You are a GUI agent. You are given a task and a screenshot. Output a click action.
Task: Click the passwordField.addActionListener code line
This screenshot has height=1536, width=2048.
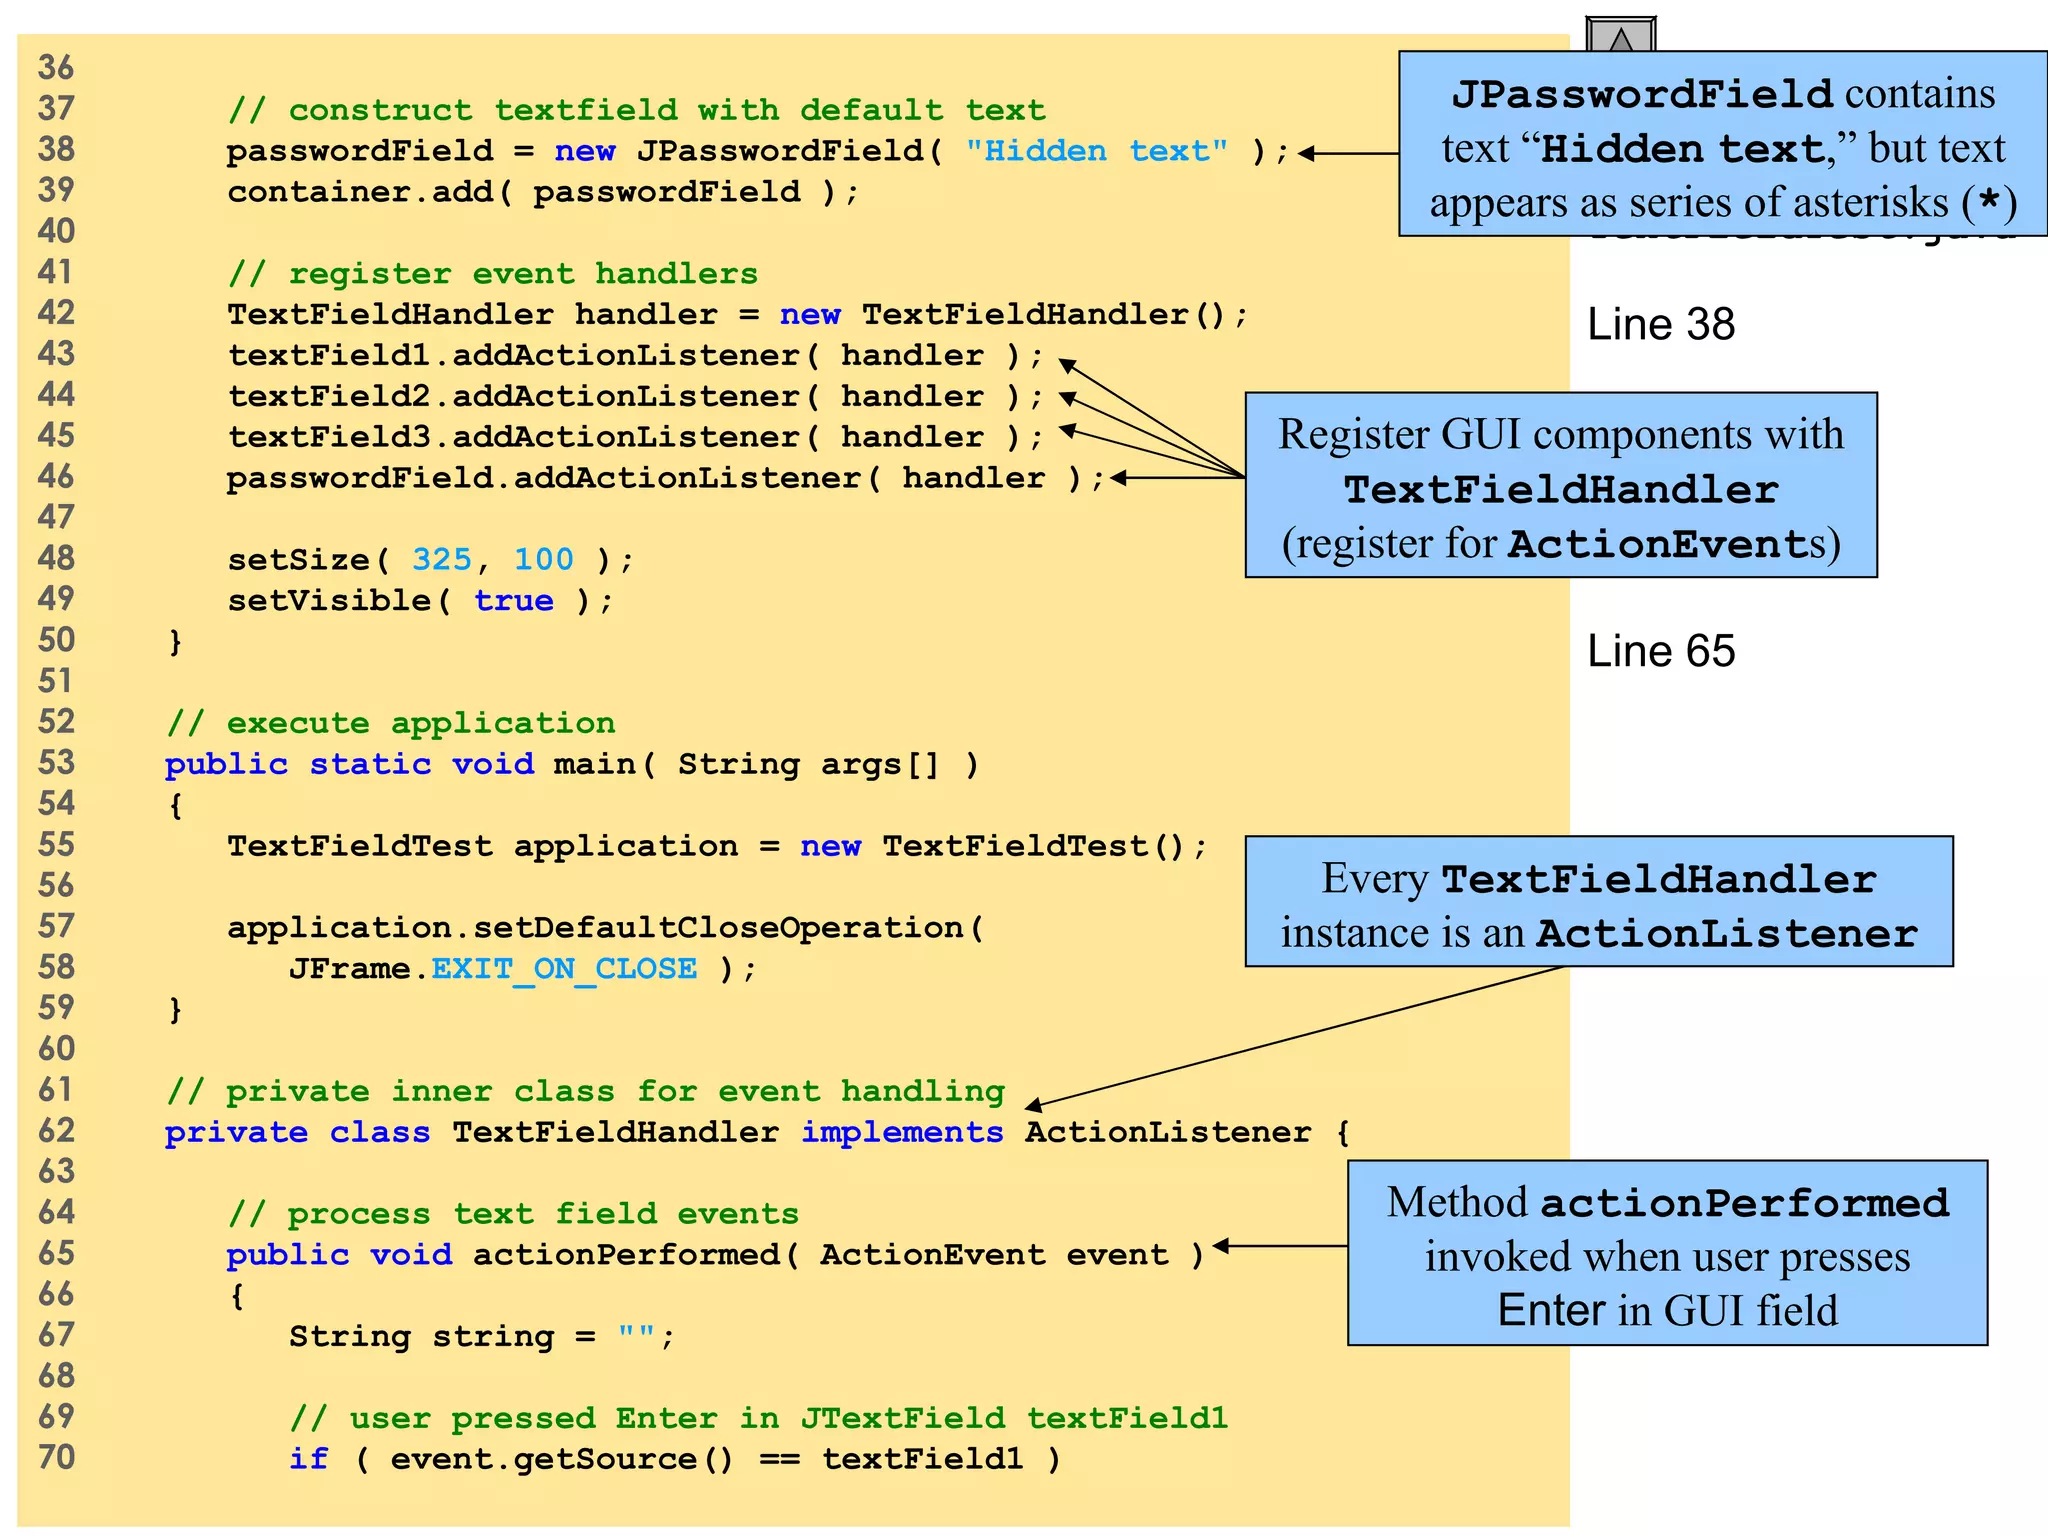pos(665,478)
